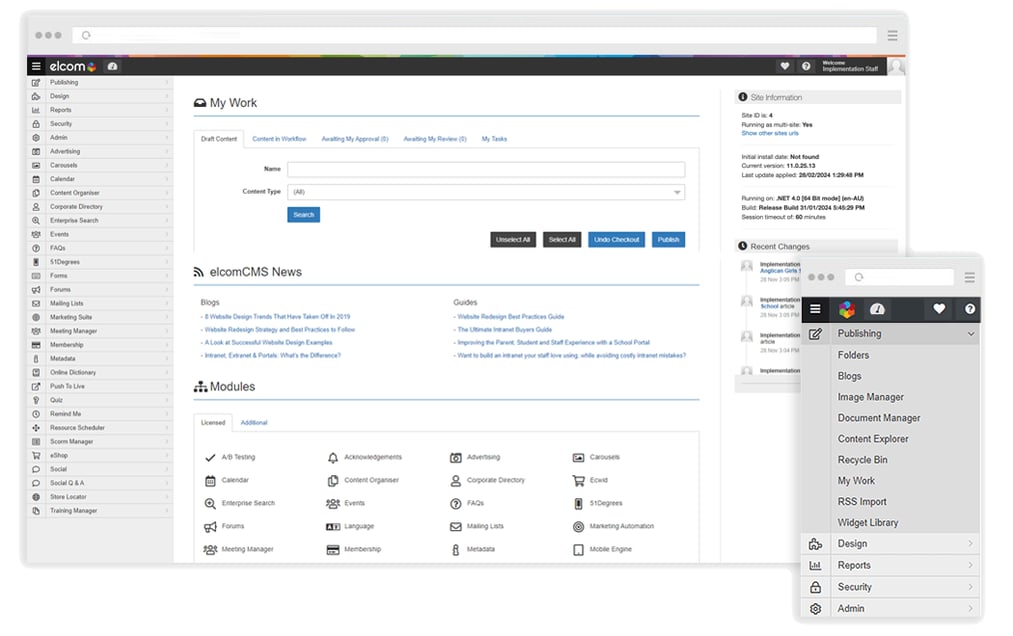Select the dashboard gauge icon in the popup toolbar
This screenshot has height=636, width=1013.
tap(877, 310)
